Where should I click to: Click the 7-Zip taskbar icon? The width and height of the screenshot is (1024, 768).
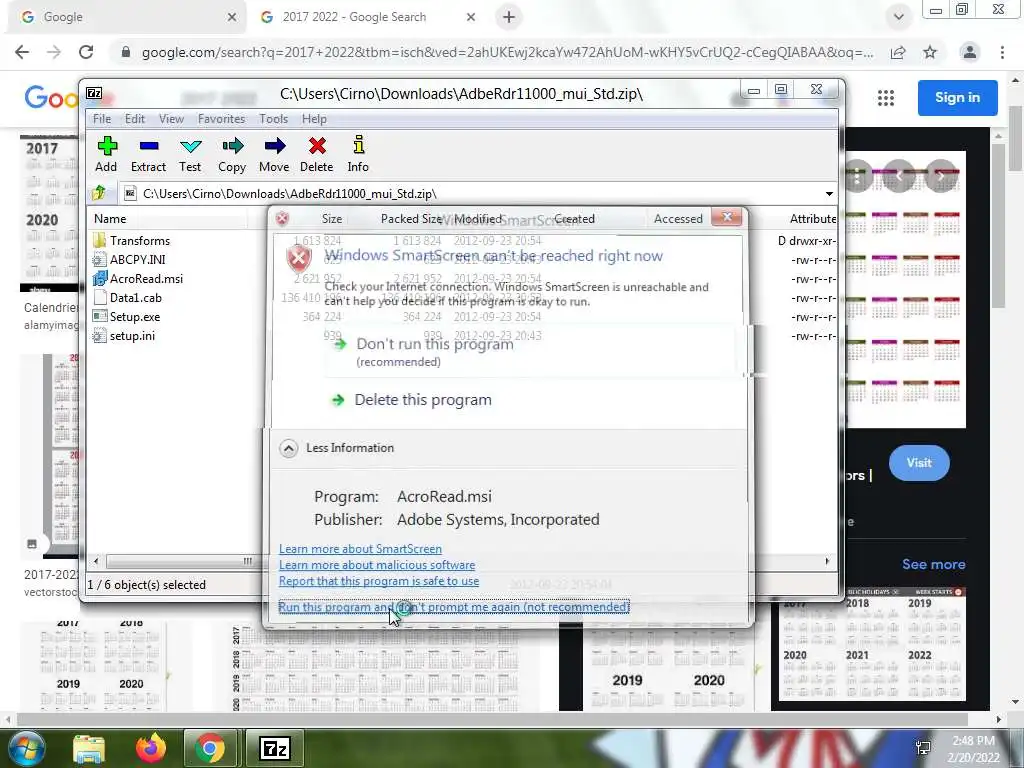point(275,748)
